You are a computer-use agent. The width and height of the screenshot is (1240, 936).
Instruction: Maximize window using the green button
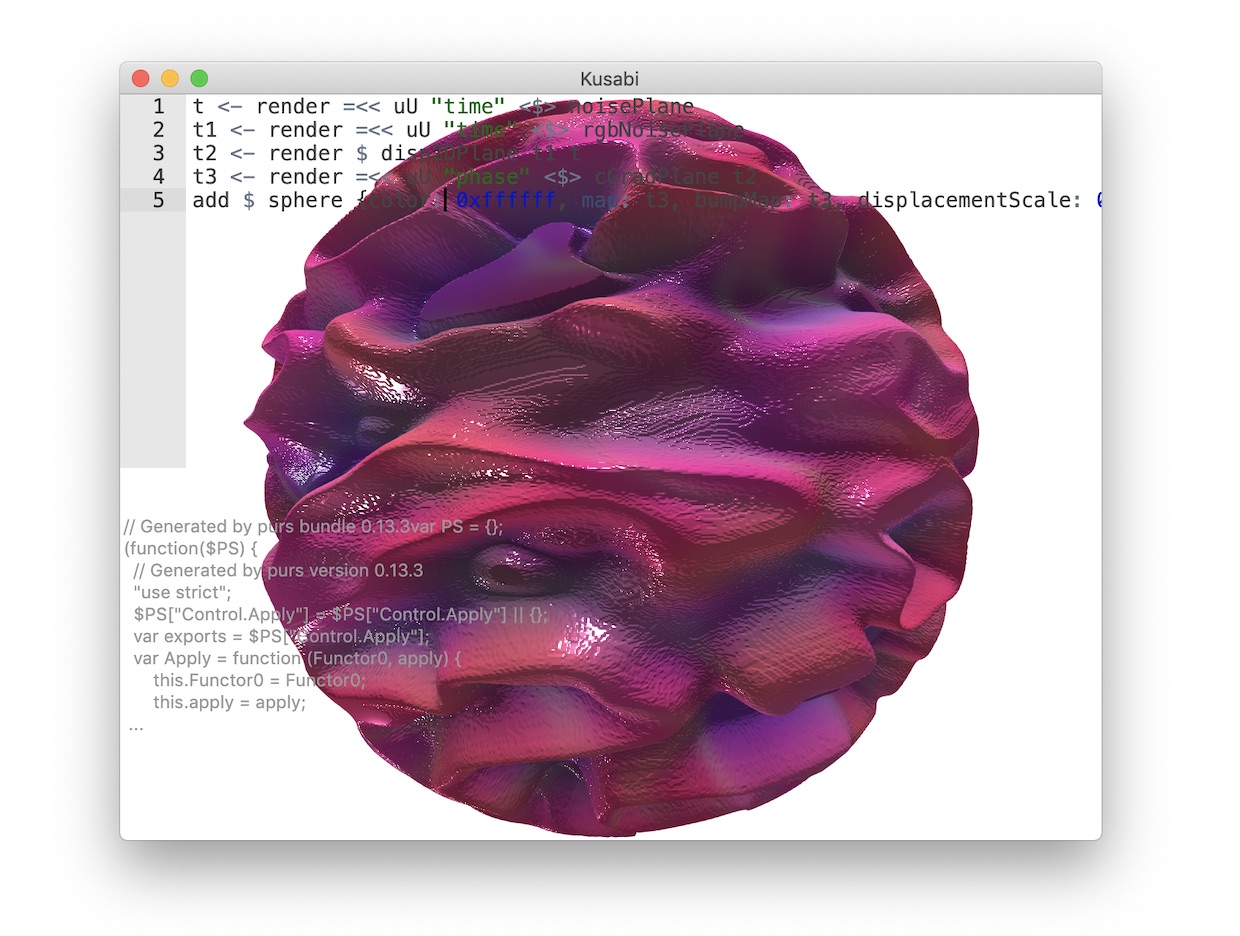pos(199,78)
